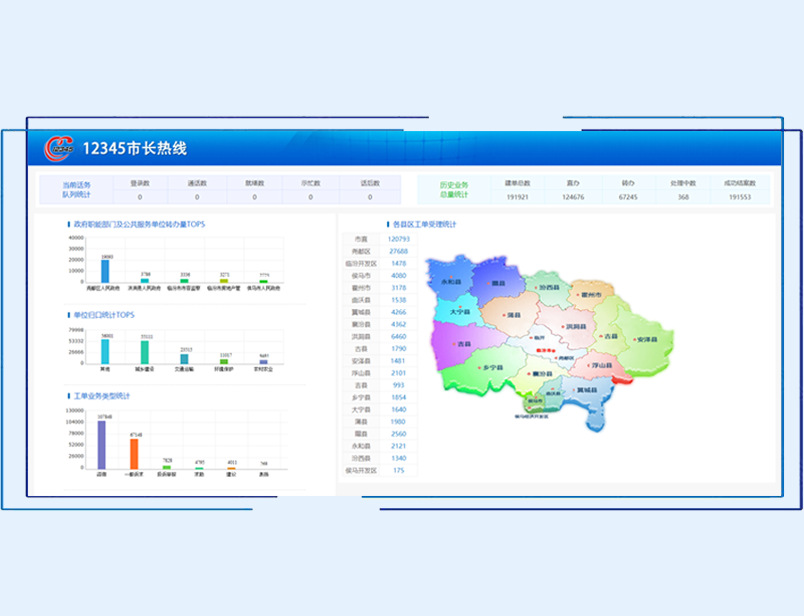Screen dimensions: 804x616
Task: Click the 成功结案数 statistic cell
Action: point(740,190)
